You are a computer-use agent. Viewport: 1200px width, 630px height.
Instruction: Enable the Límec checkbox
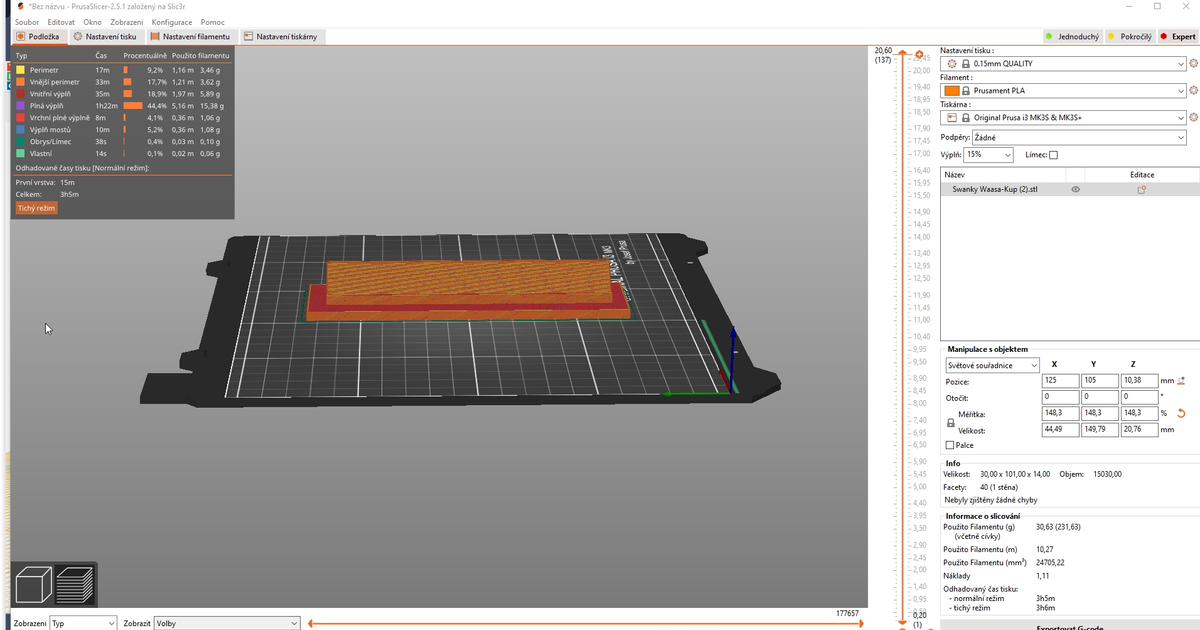[x=1052, y=155]
